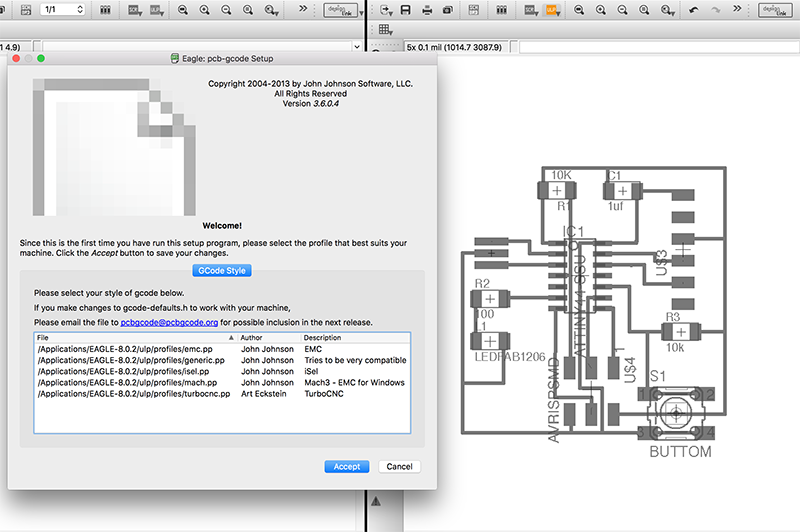Click the design link button in the board window
Screen dimensions: 800x532
pos(775,10)
